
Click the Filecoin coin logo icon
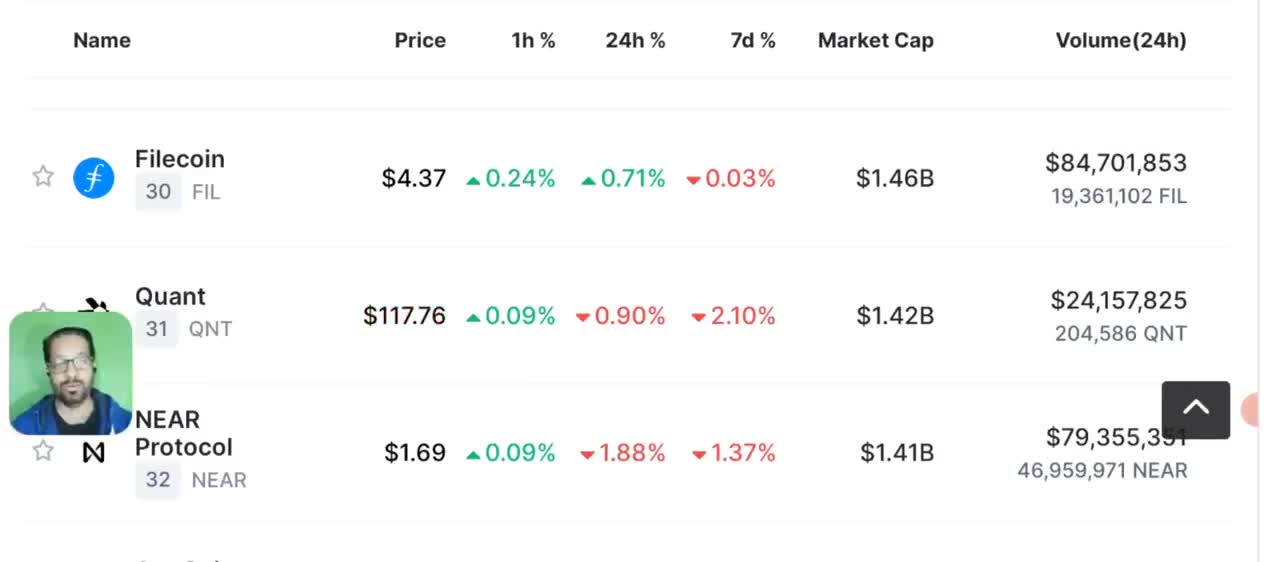click(94, 179)
